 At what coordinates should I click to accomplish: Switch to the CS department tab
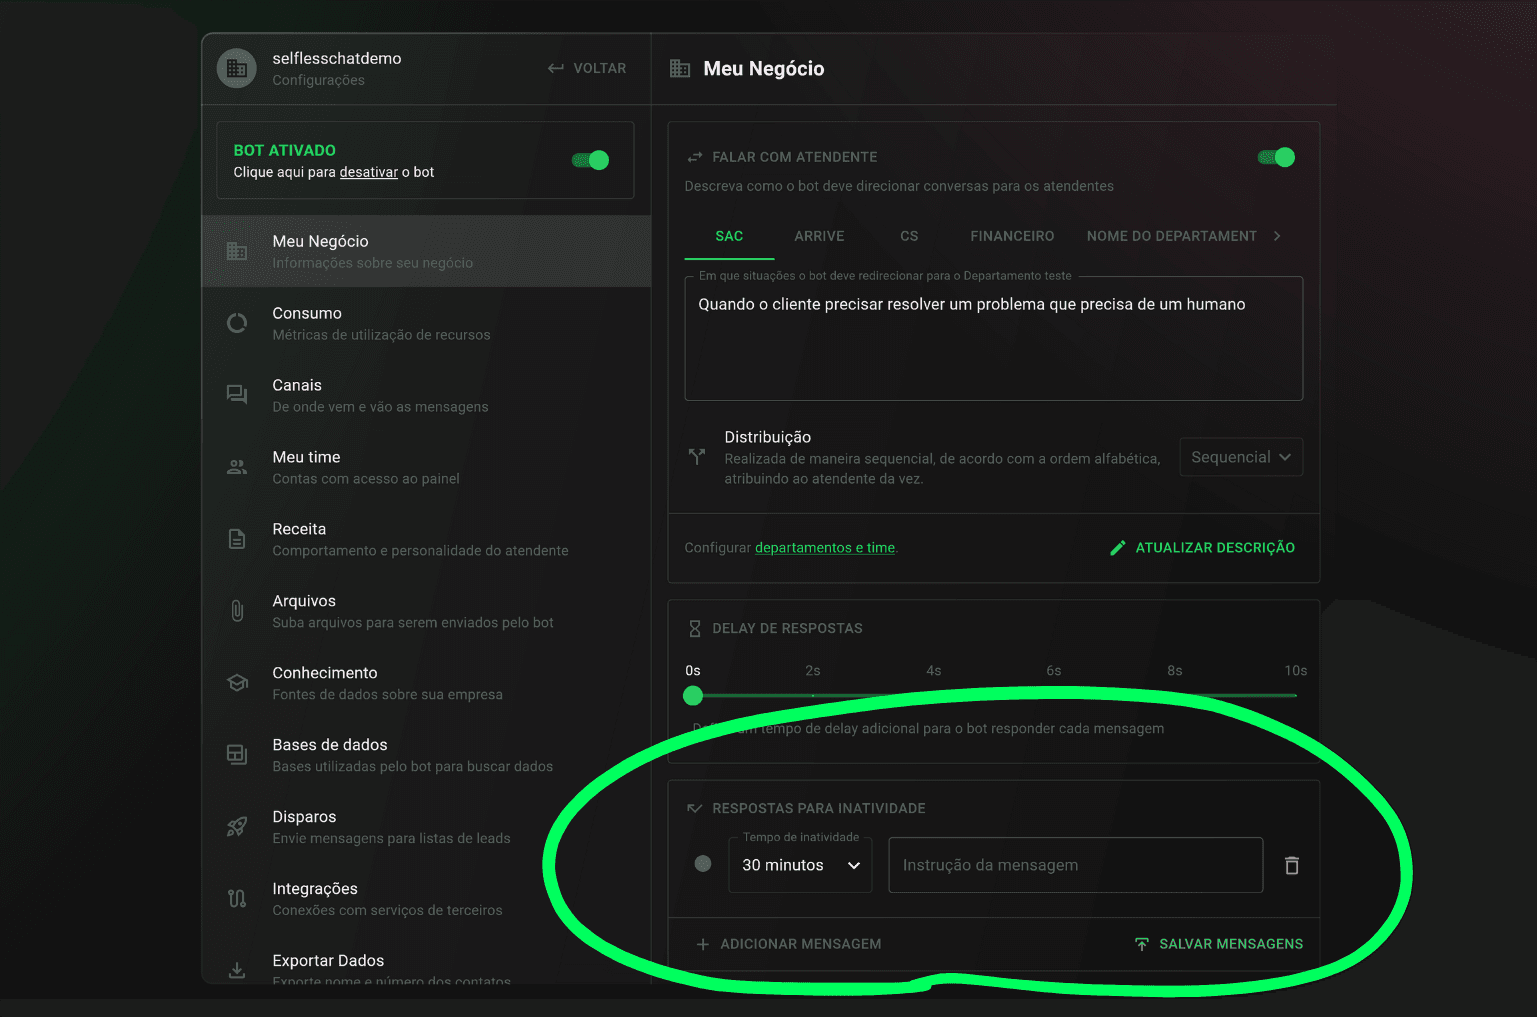point(909,236)
